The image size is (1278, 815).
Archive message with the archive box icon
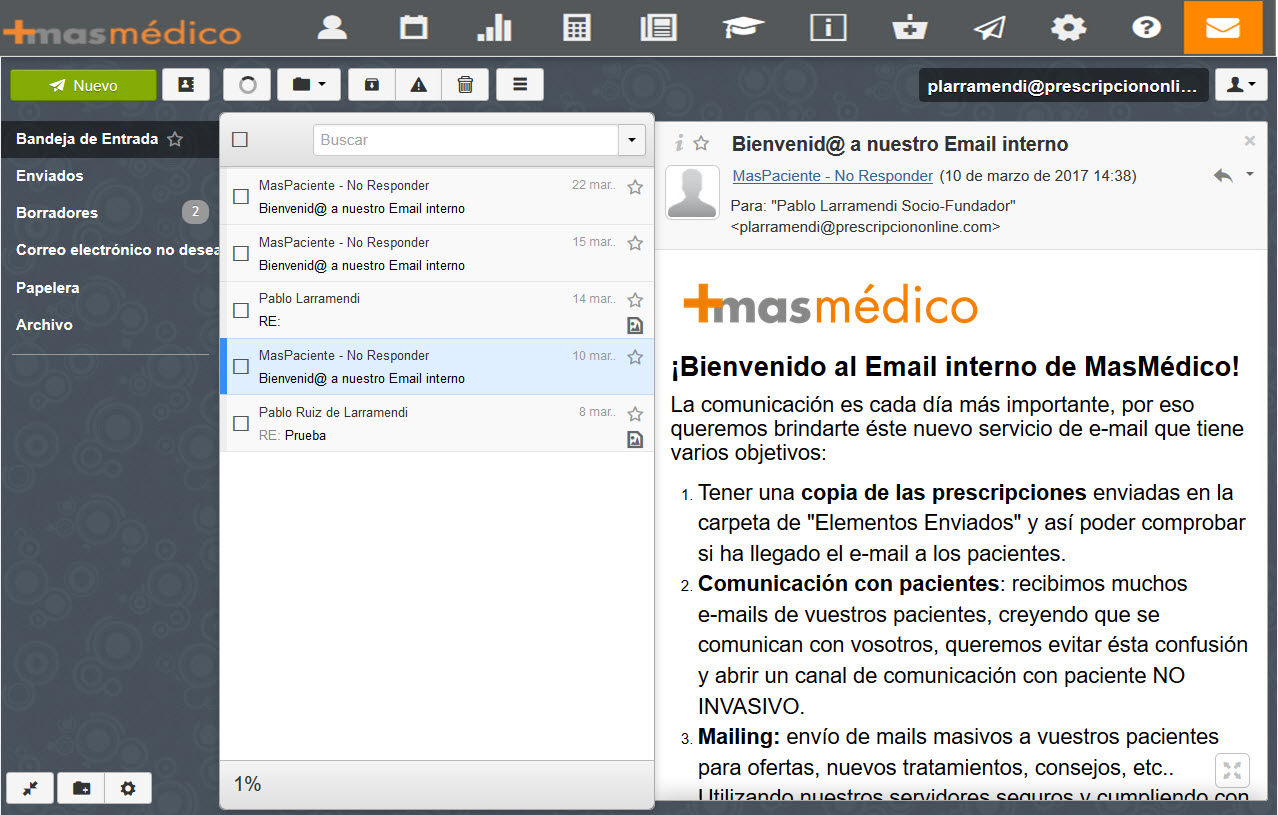tap(372, 85)
